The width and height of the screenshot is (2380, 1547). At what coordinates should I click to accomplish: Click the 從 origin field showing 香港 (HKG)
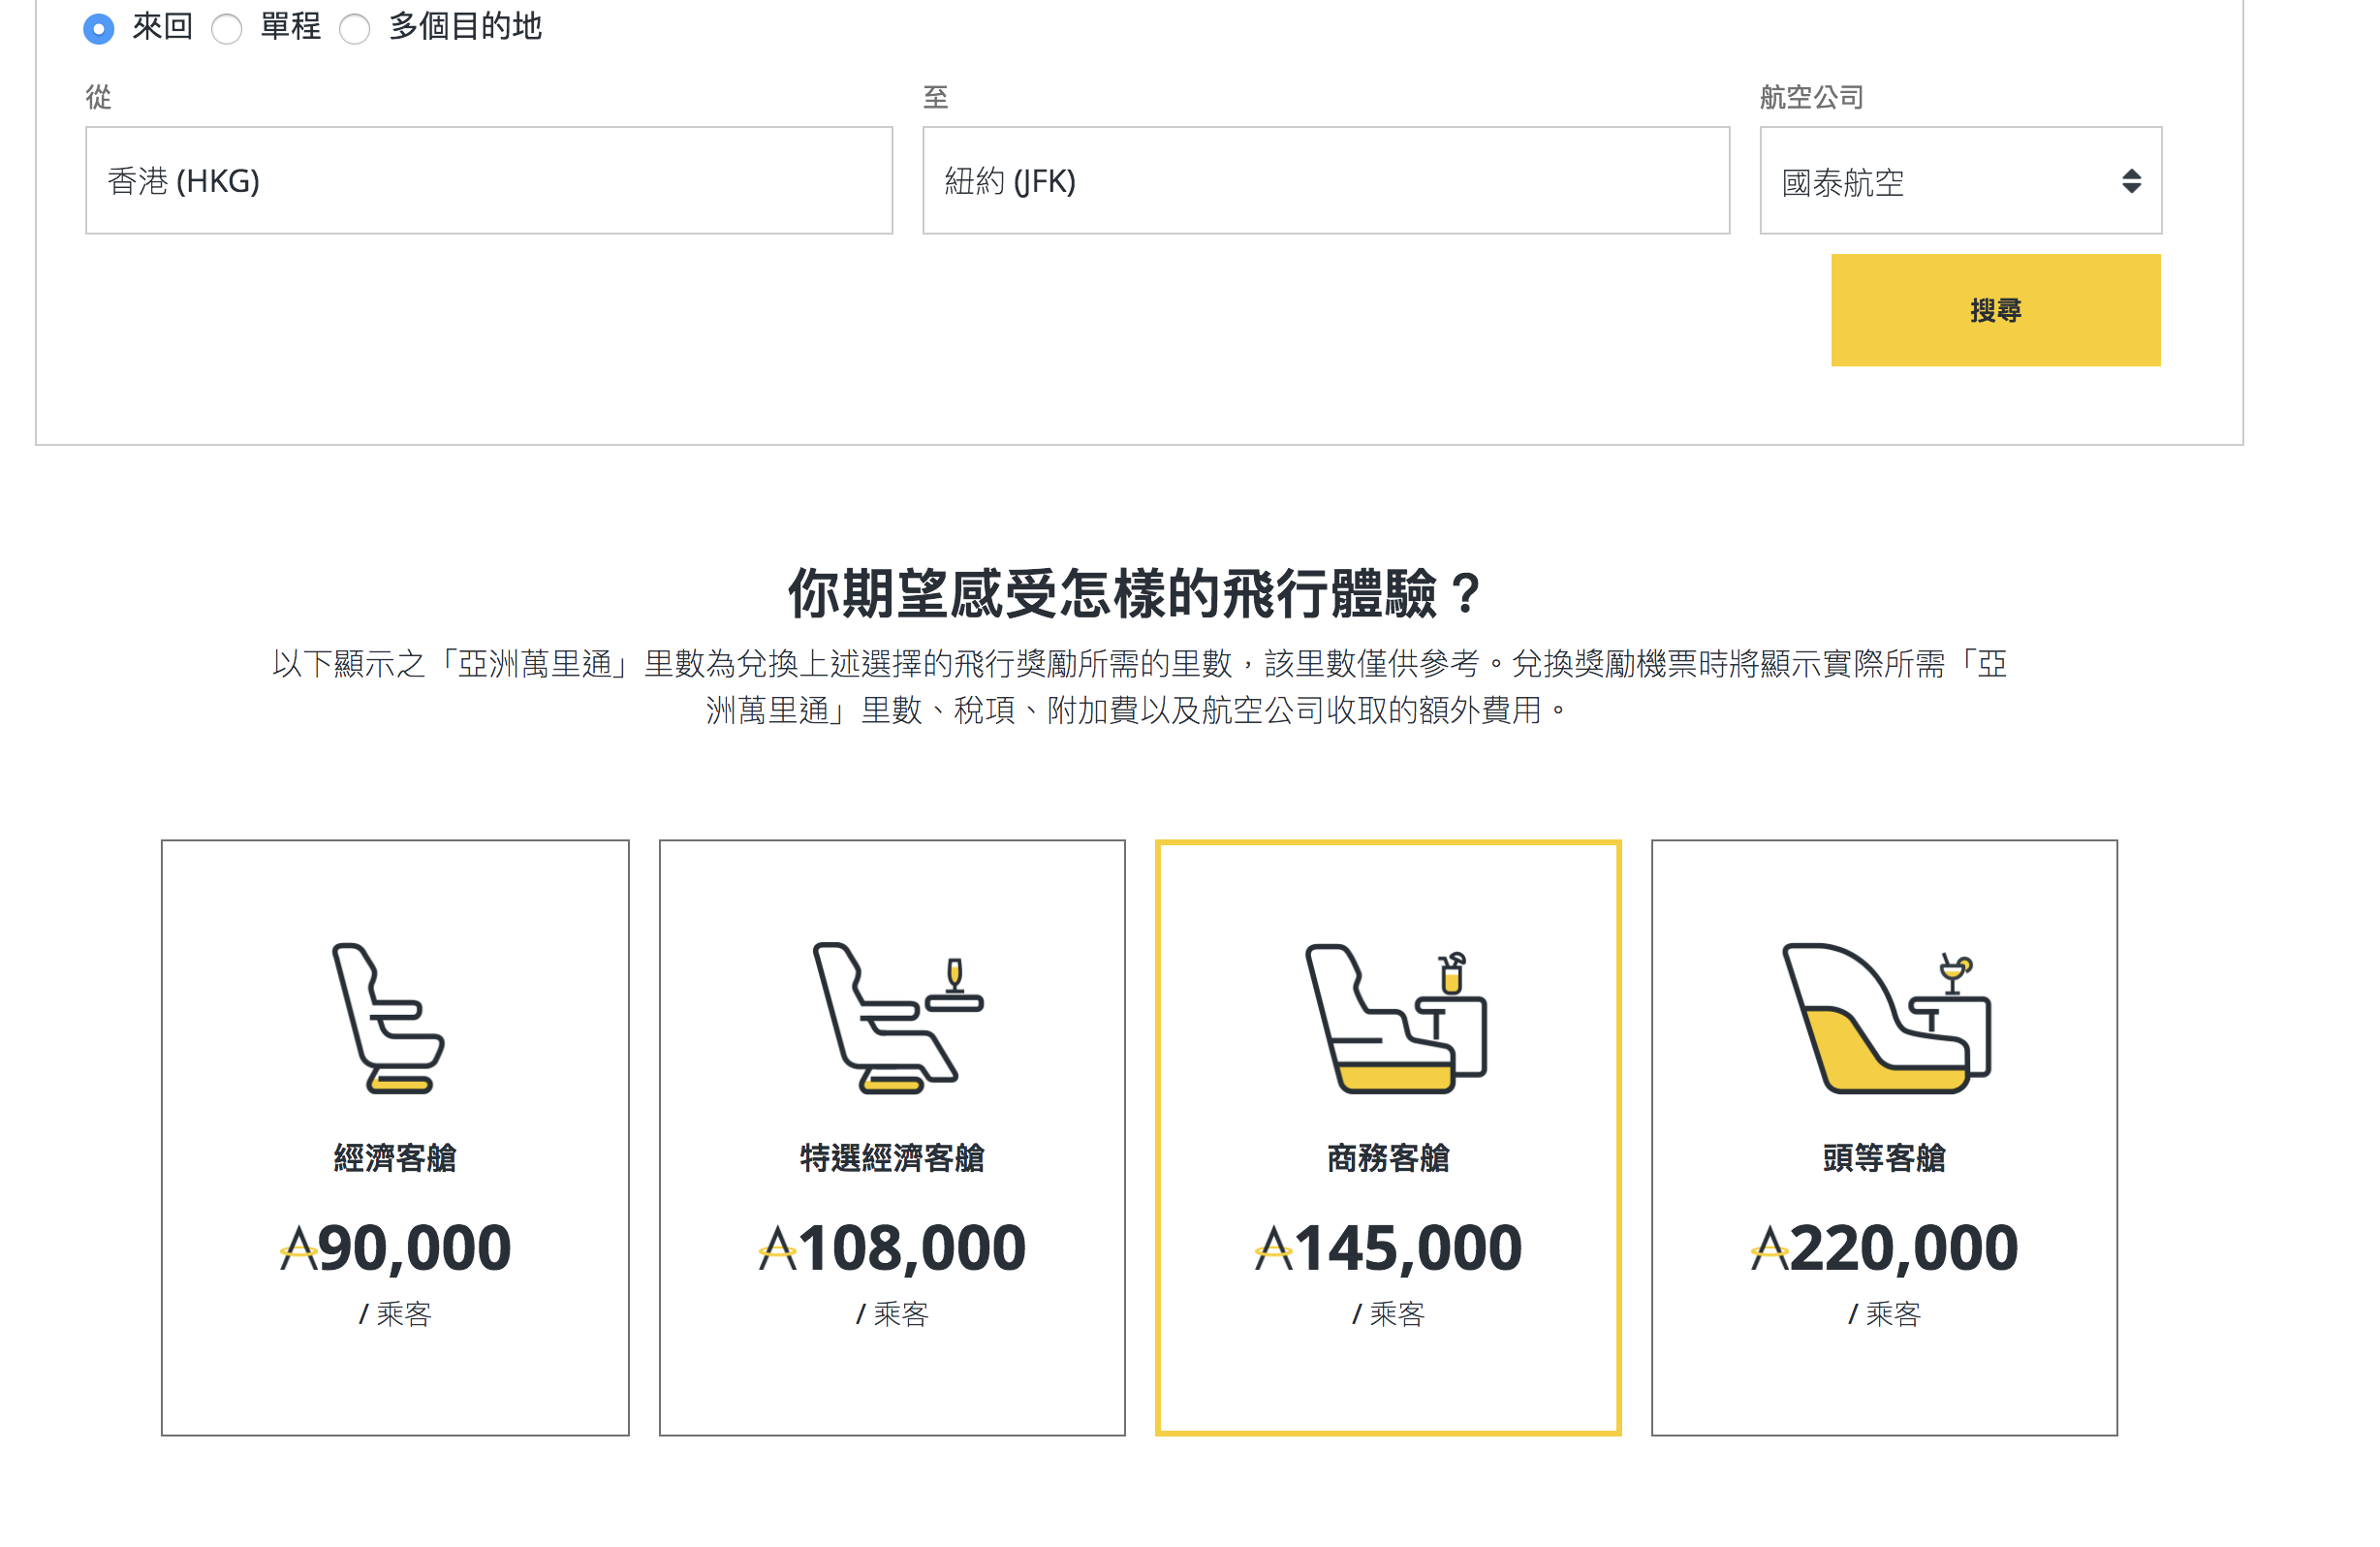click(x=489, y=180)
